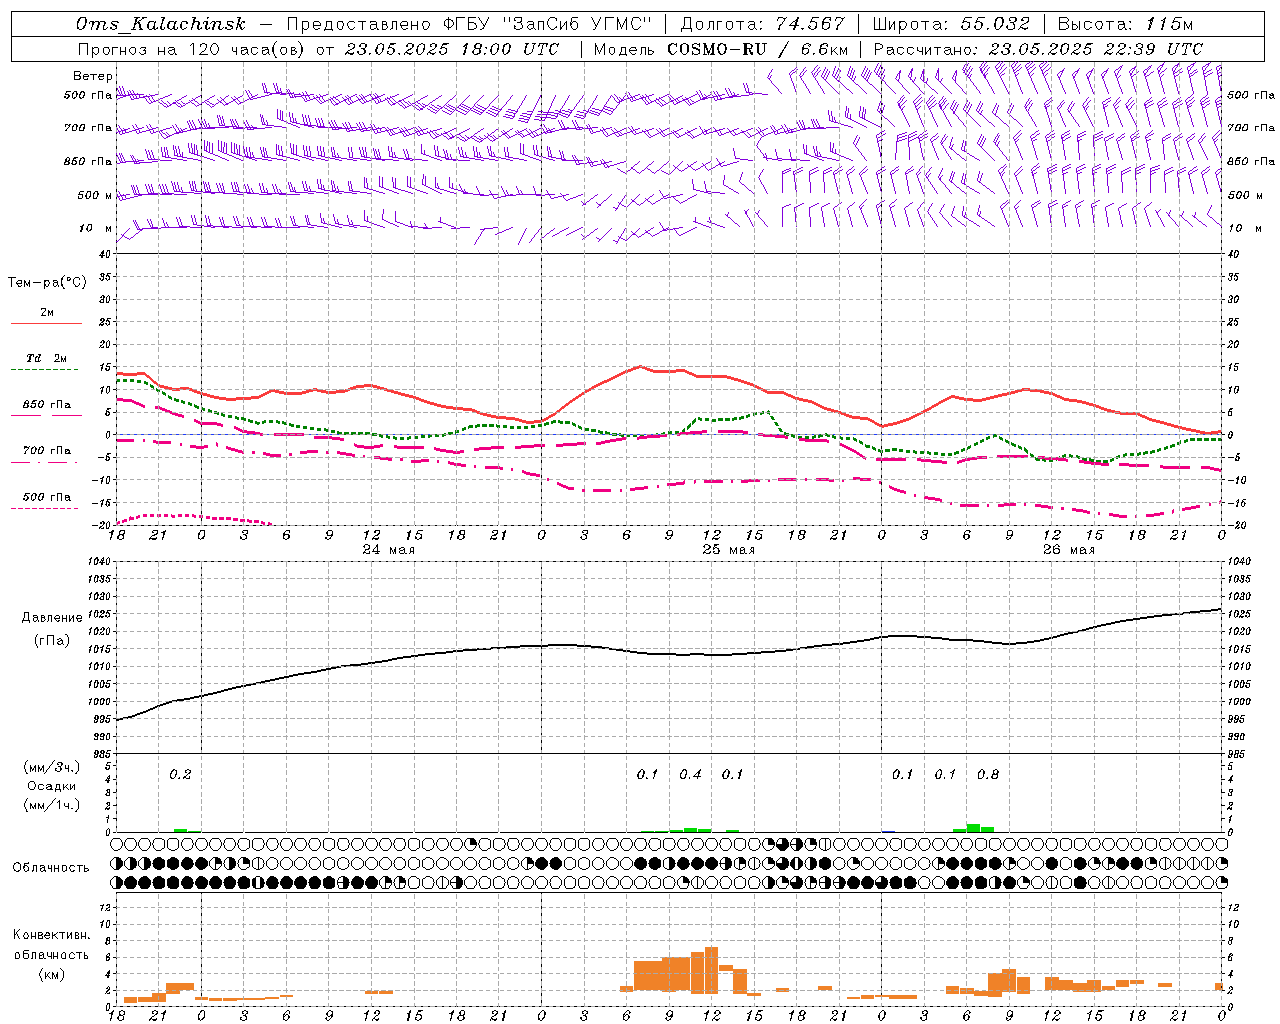Click the station name Oms_Kalachinsk in the header
1280x1024 pixels.
click(160, 24)
